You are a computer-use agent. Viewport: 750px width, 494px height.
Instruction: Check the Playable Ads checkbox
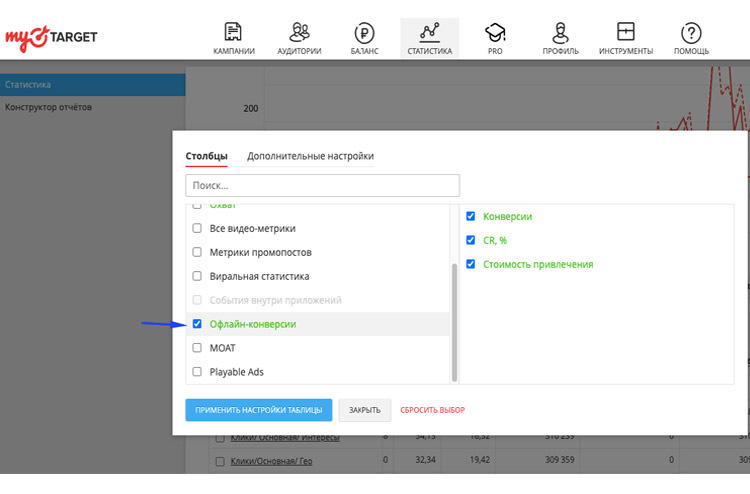(x=197, y=372)
